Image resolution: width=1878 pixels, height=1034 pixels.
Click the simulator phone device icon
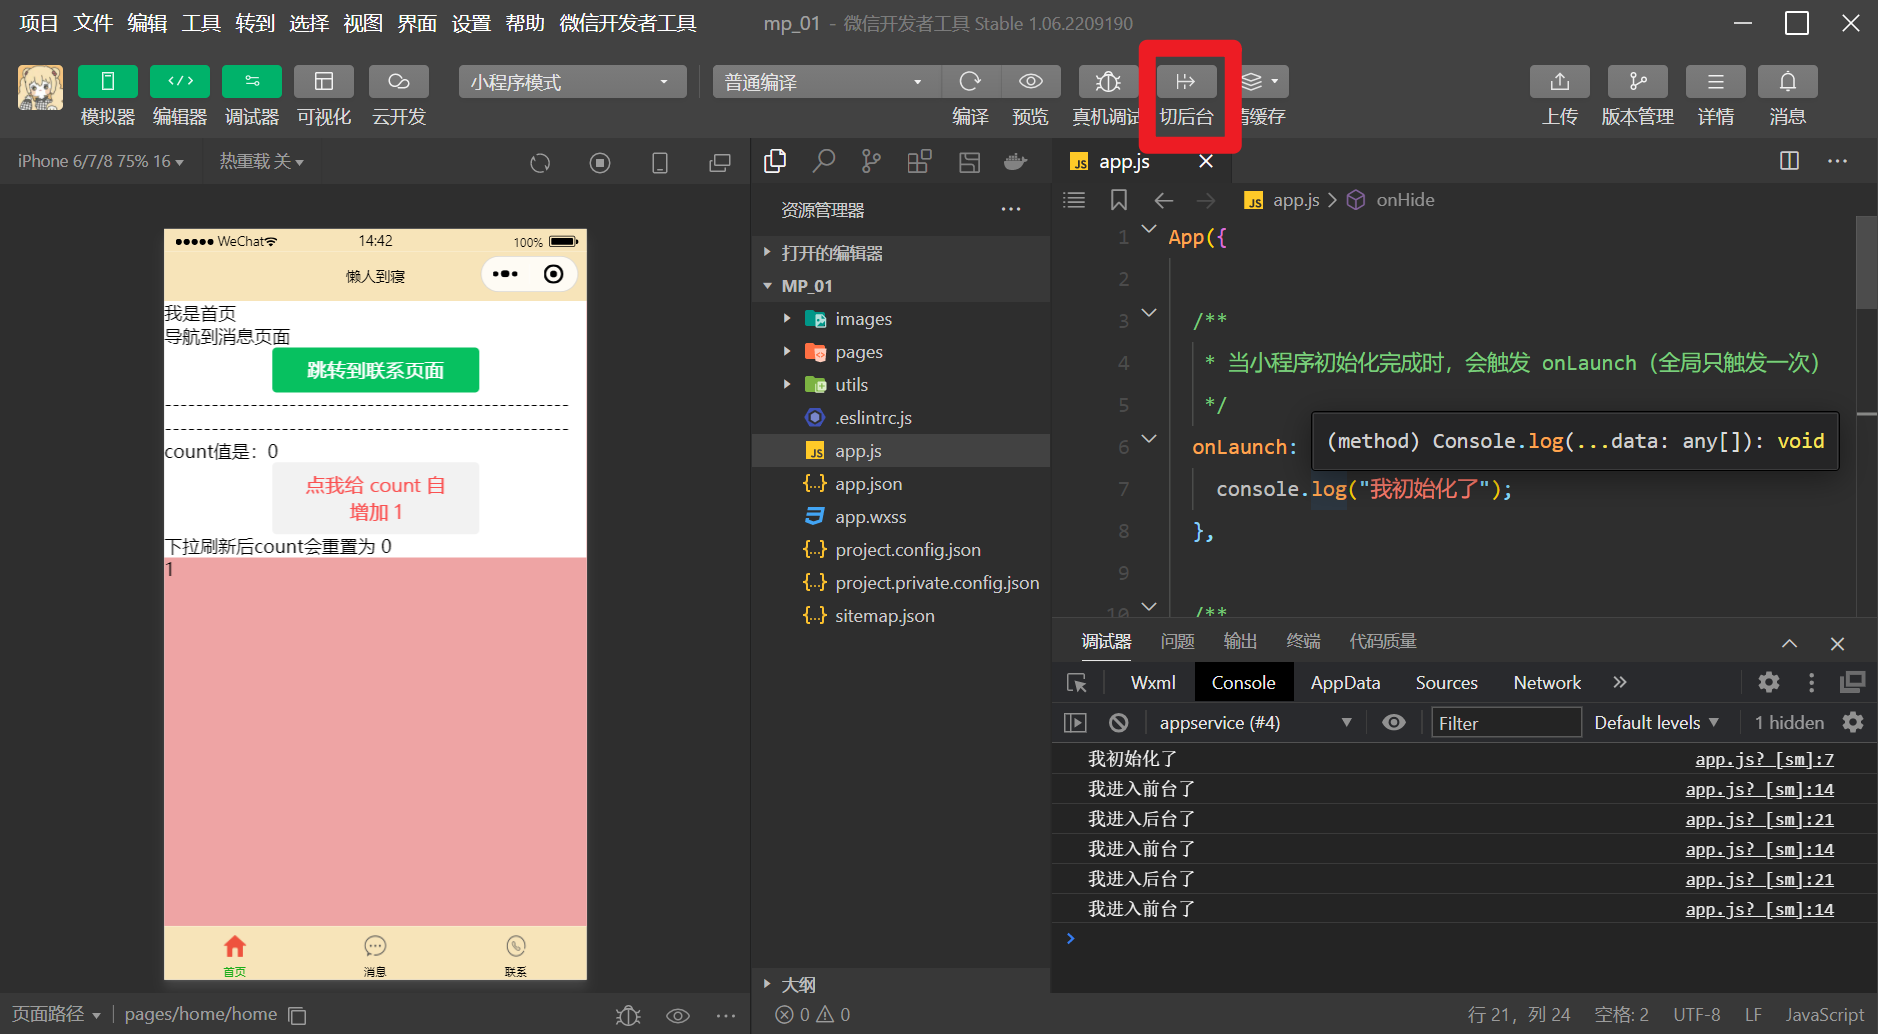pyautogui.click(x=660, y=163)
